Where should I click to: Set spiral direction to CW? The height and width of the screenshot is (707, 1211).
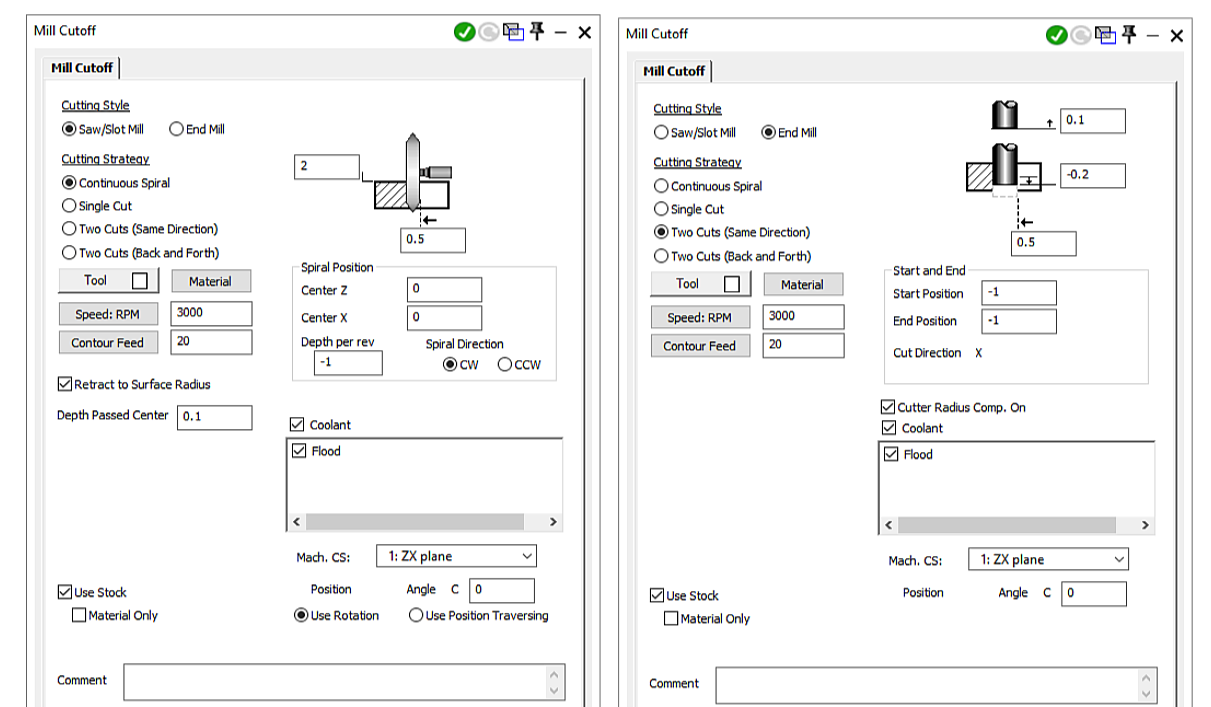(461, 365)
